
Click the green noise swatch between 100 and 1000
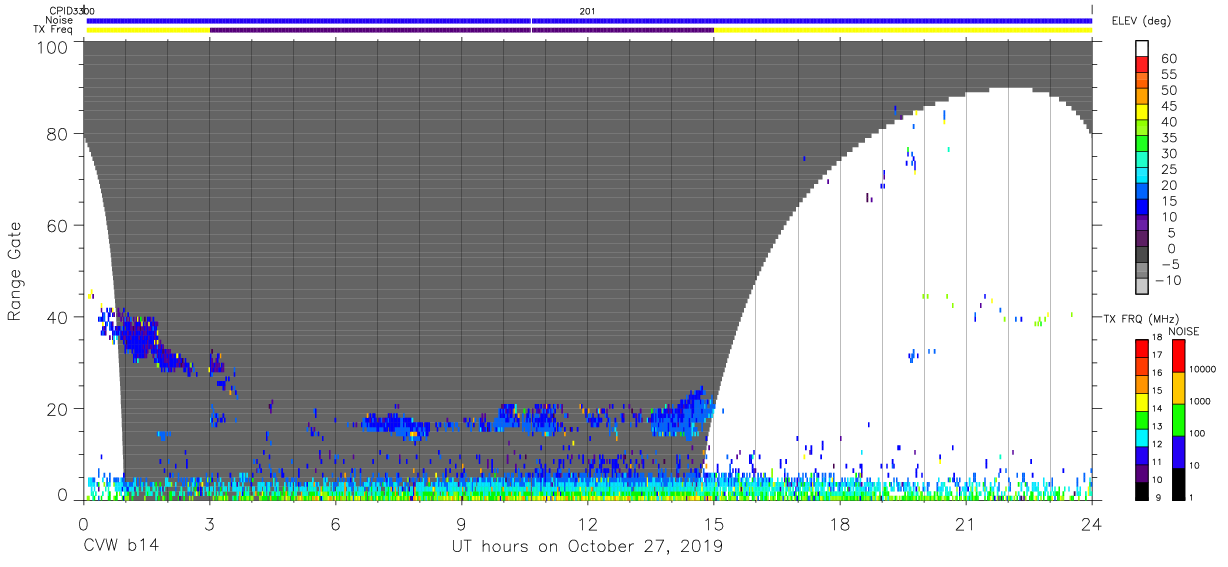click(x=1177, y=419)
